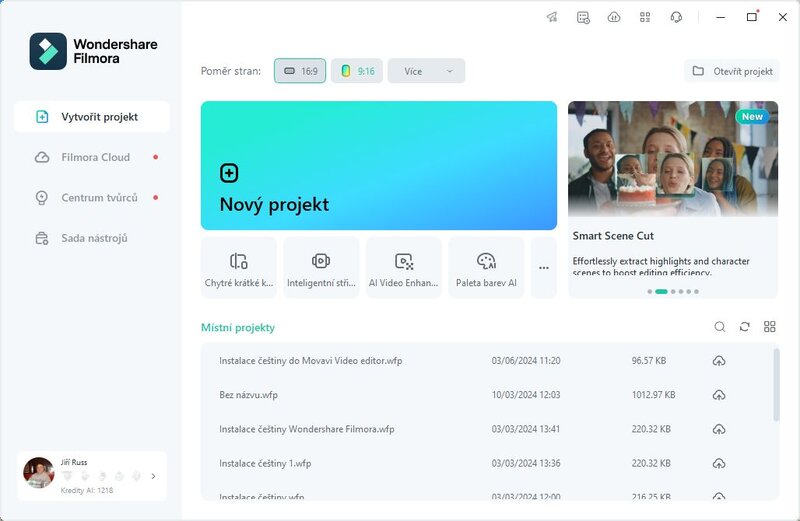This screenshot has width=800, height=521.
Task: Click the Otevřít projekt button
Action: [x=732, y=71]
